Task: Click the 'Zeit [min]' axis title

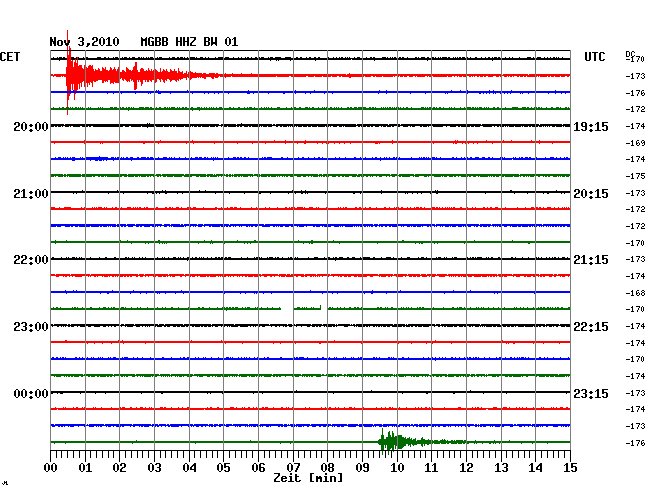Action: point(308,478)
